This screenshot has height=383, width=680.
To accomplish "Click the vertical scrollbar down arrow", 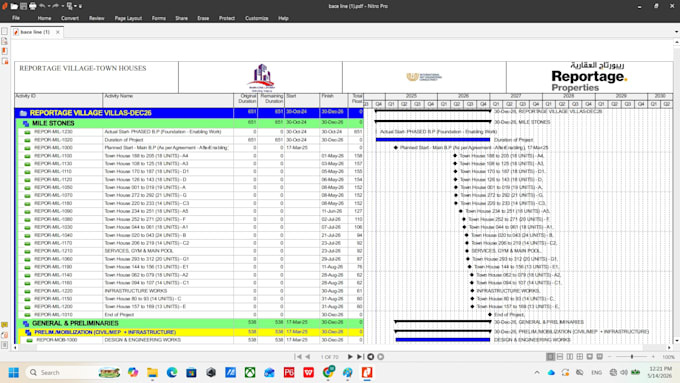I will (x=676, y=341).
